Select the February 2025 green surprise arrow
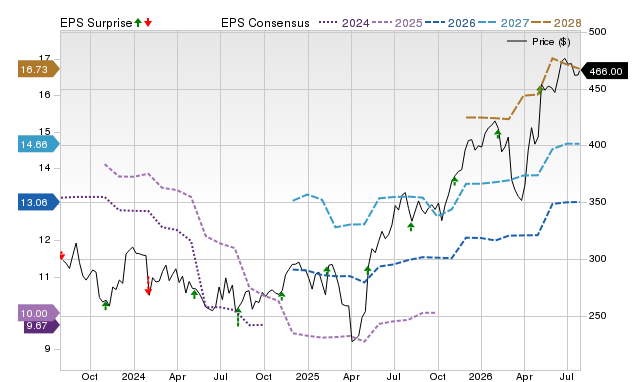The image size is (640, 382). [x=327, y=270]
